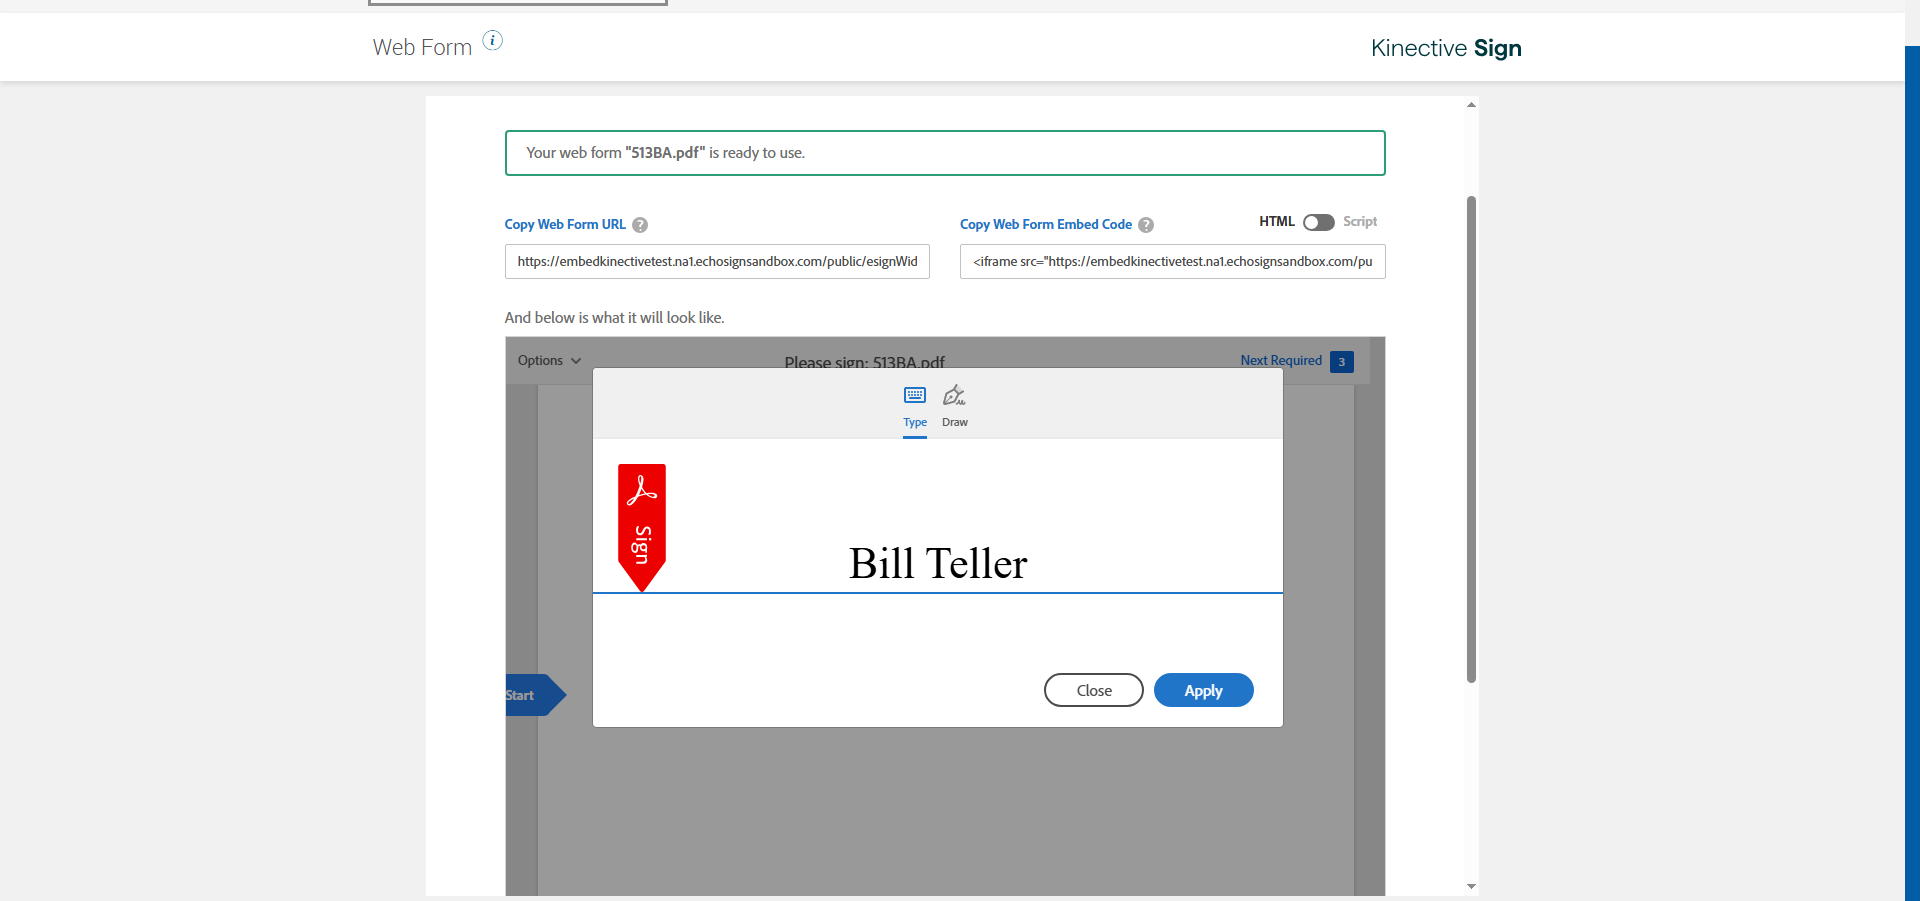The image size is (1920, 901).
Task: Click the Start arrow flag
Action: click(x=535, y=695)
